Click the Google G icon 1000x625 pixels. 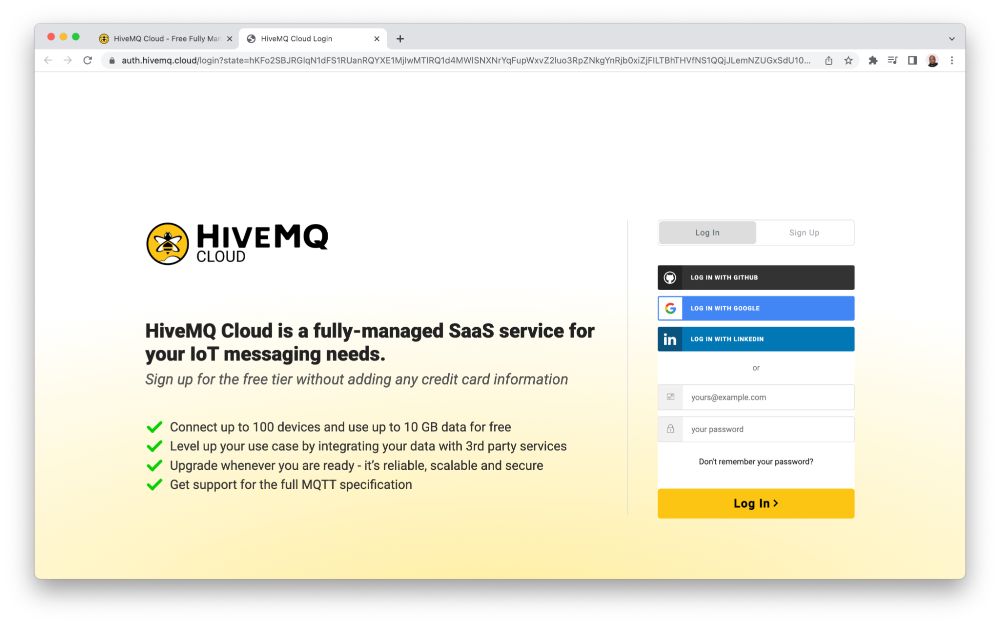tap(670, 308)
